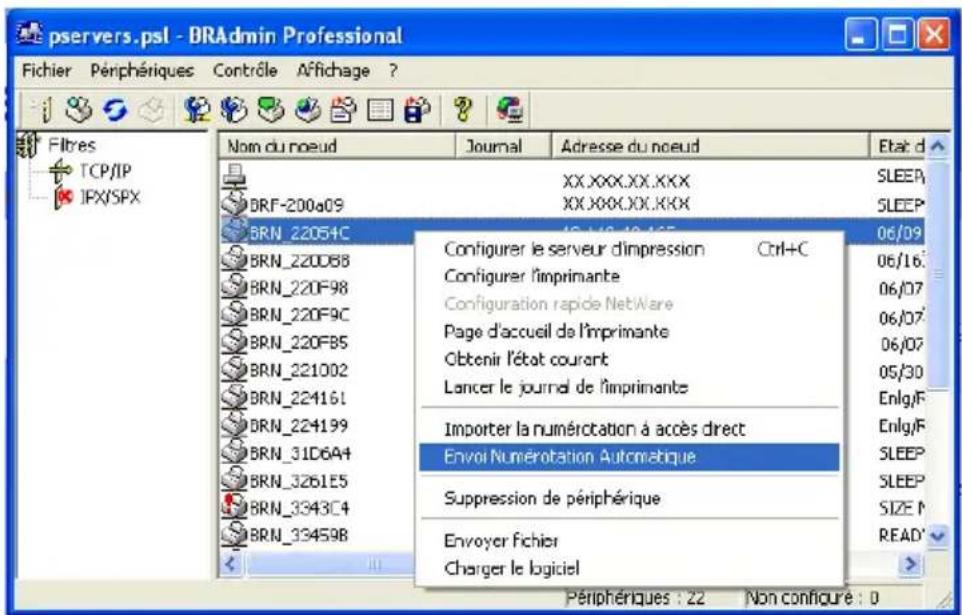Click the search devices printer toolbar icon

pyautogui.click(x=78, y=110)
